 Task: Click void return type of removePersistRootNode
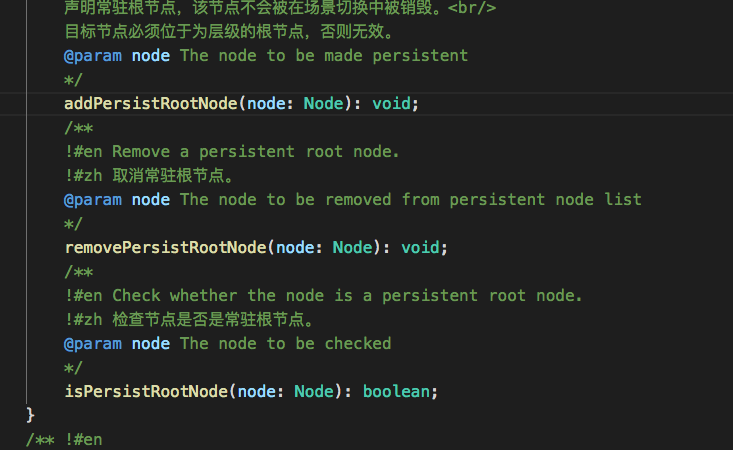[420, 247]
